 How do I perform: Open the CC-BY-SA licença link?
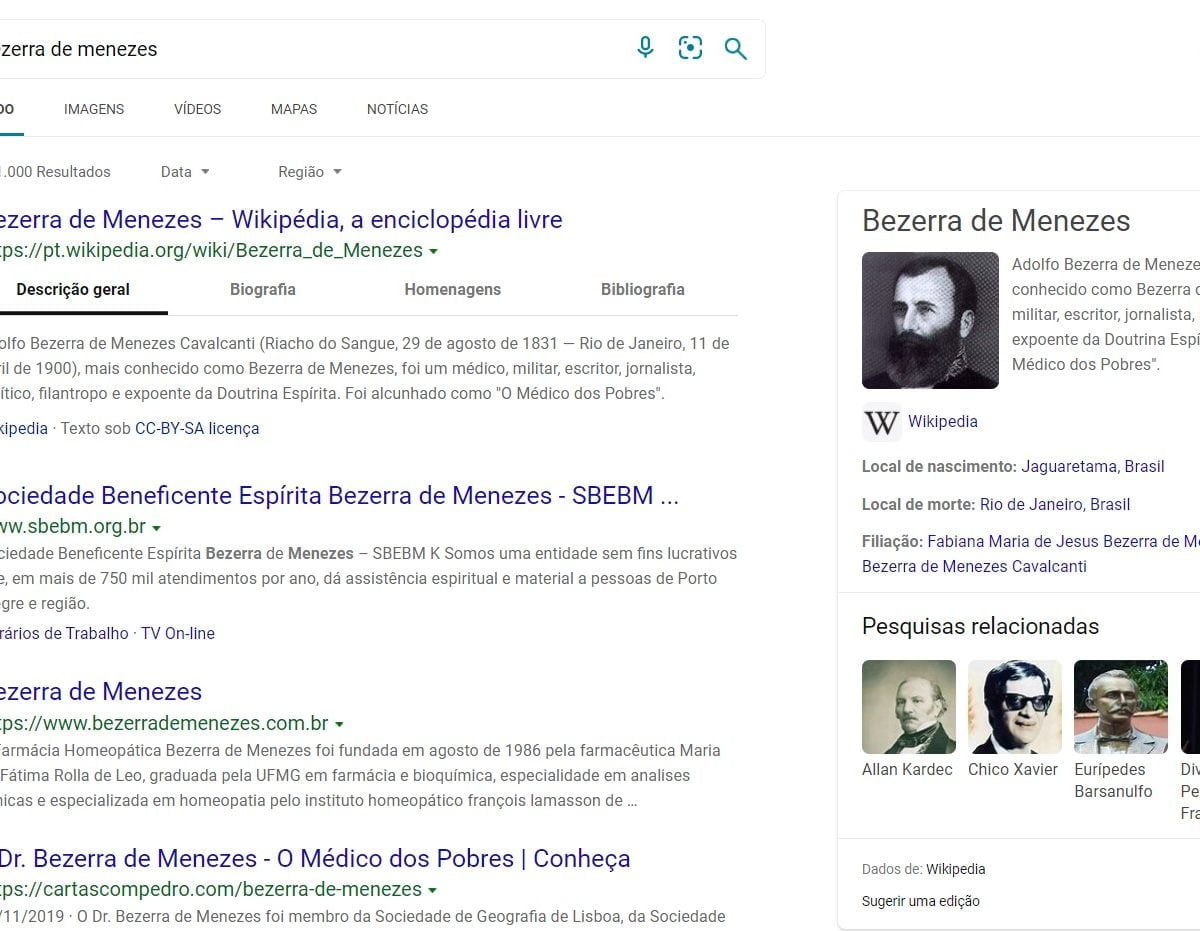coord(197,428)
